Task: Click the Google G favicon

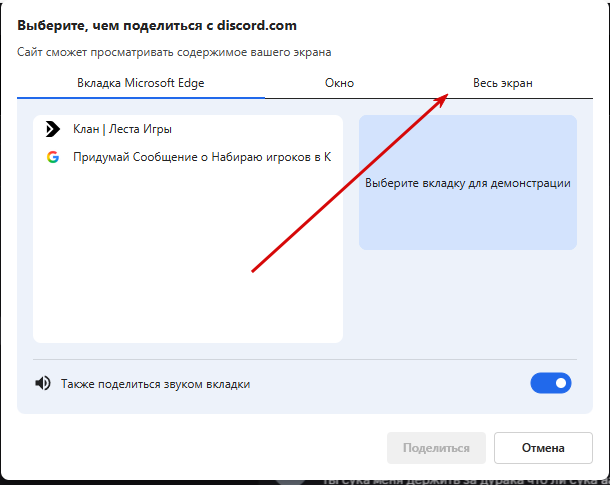Action: coord(53,157)
